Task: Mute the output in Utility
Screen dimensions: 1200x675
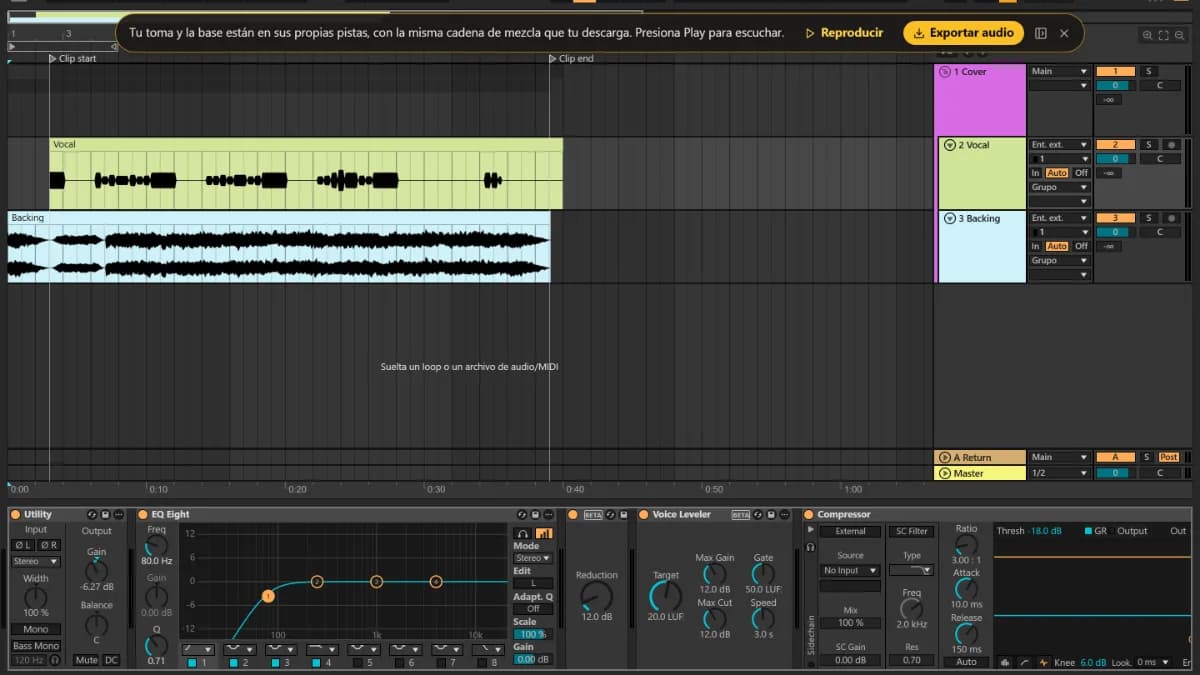Action: (x=87, y=660)
